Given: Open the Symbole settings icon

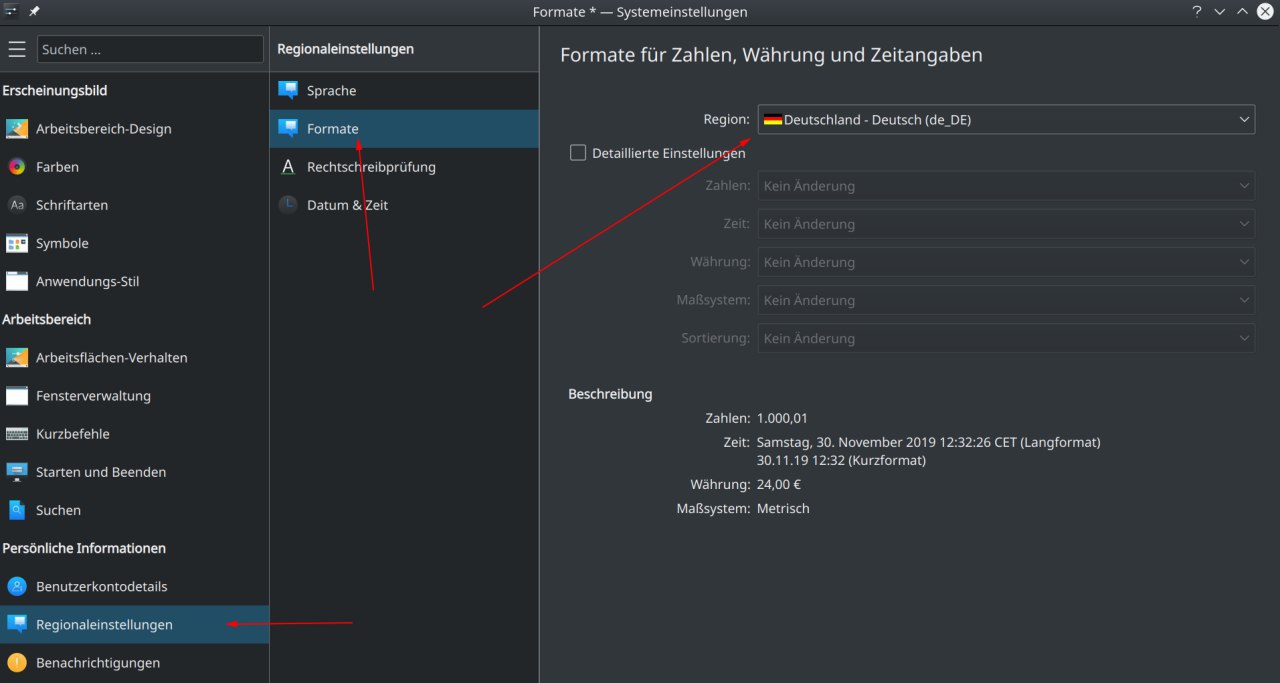Looking at the screenshot, I should coord(17,243).
